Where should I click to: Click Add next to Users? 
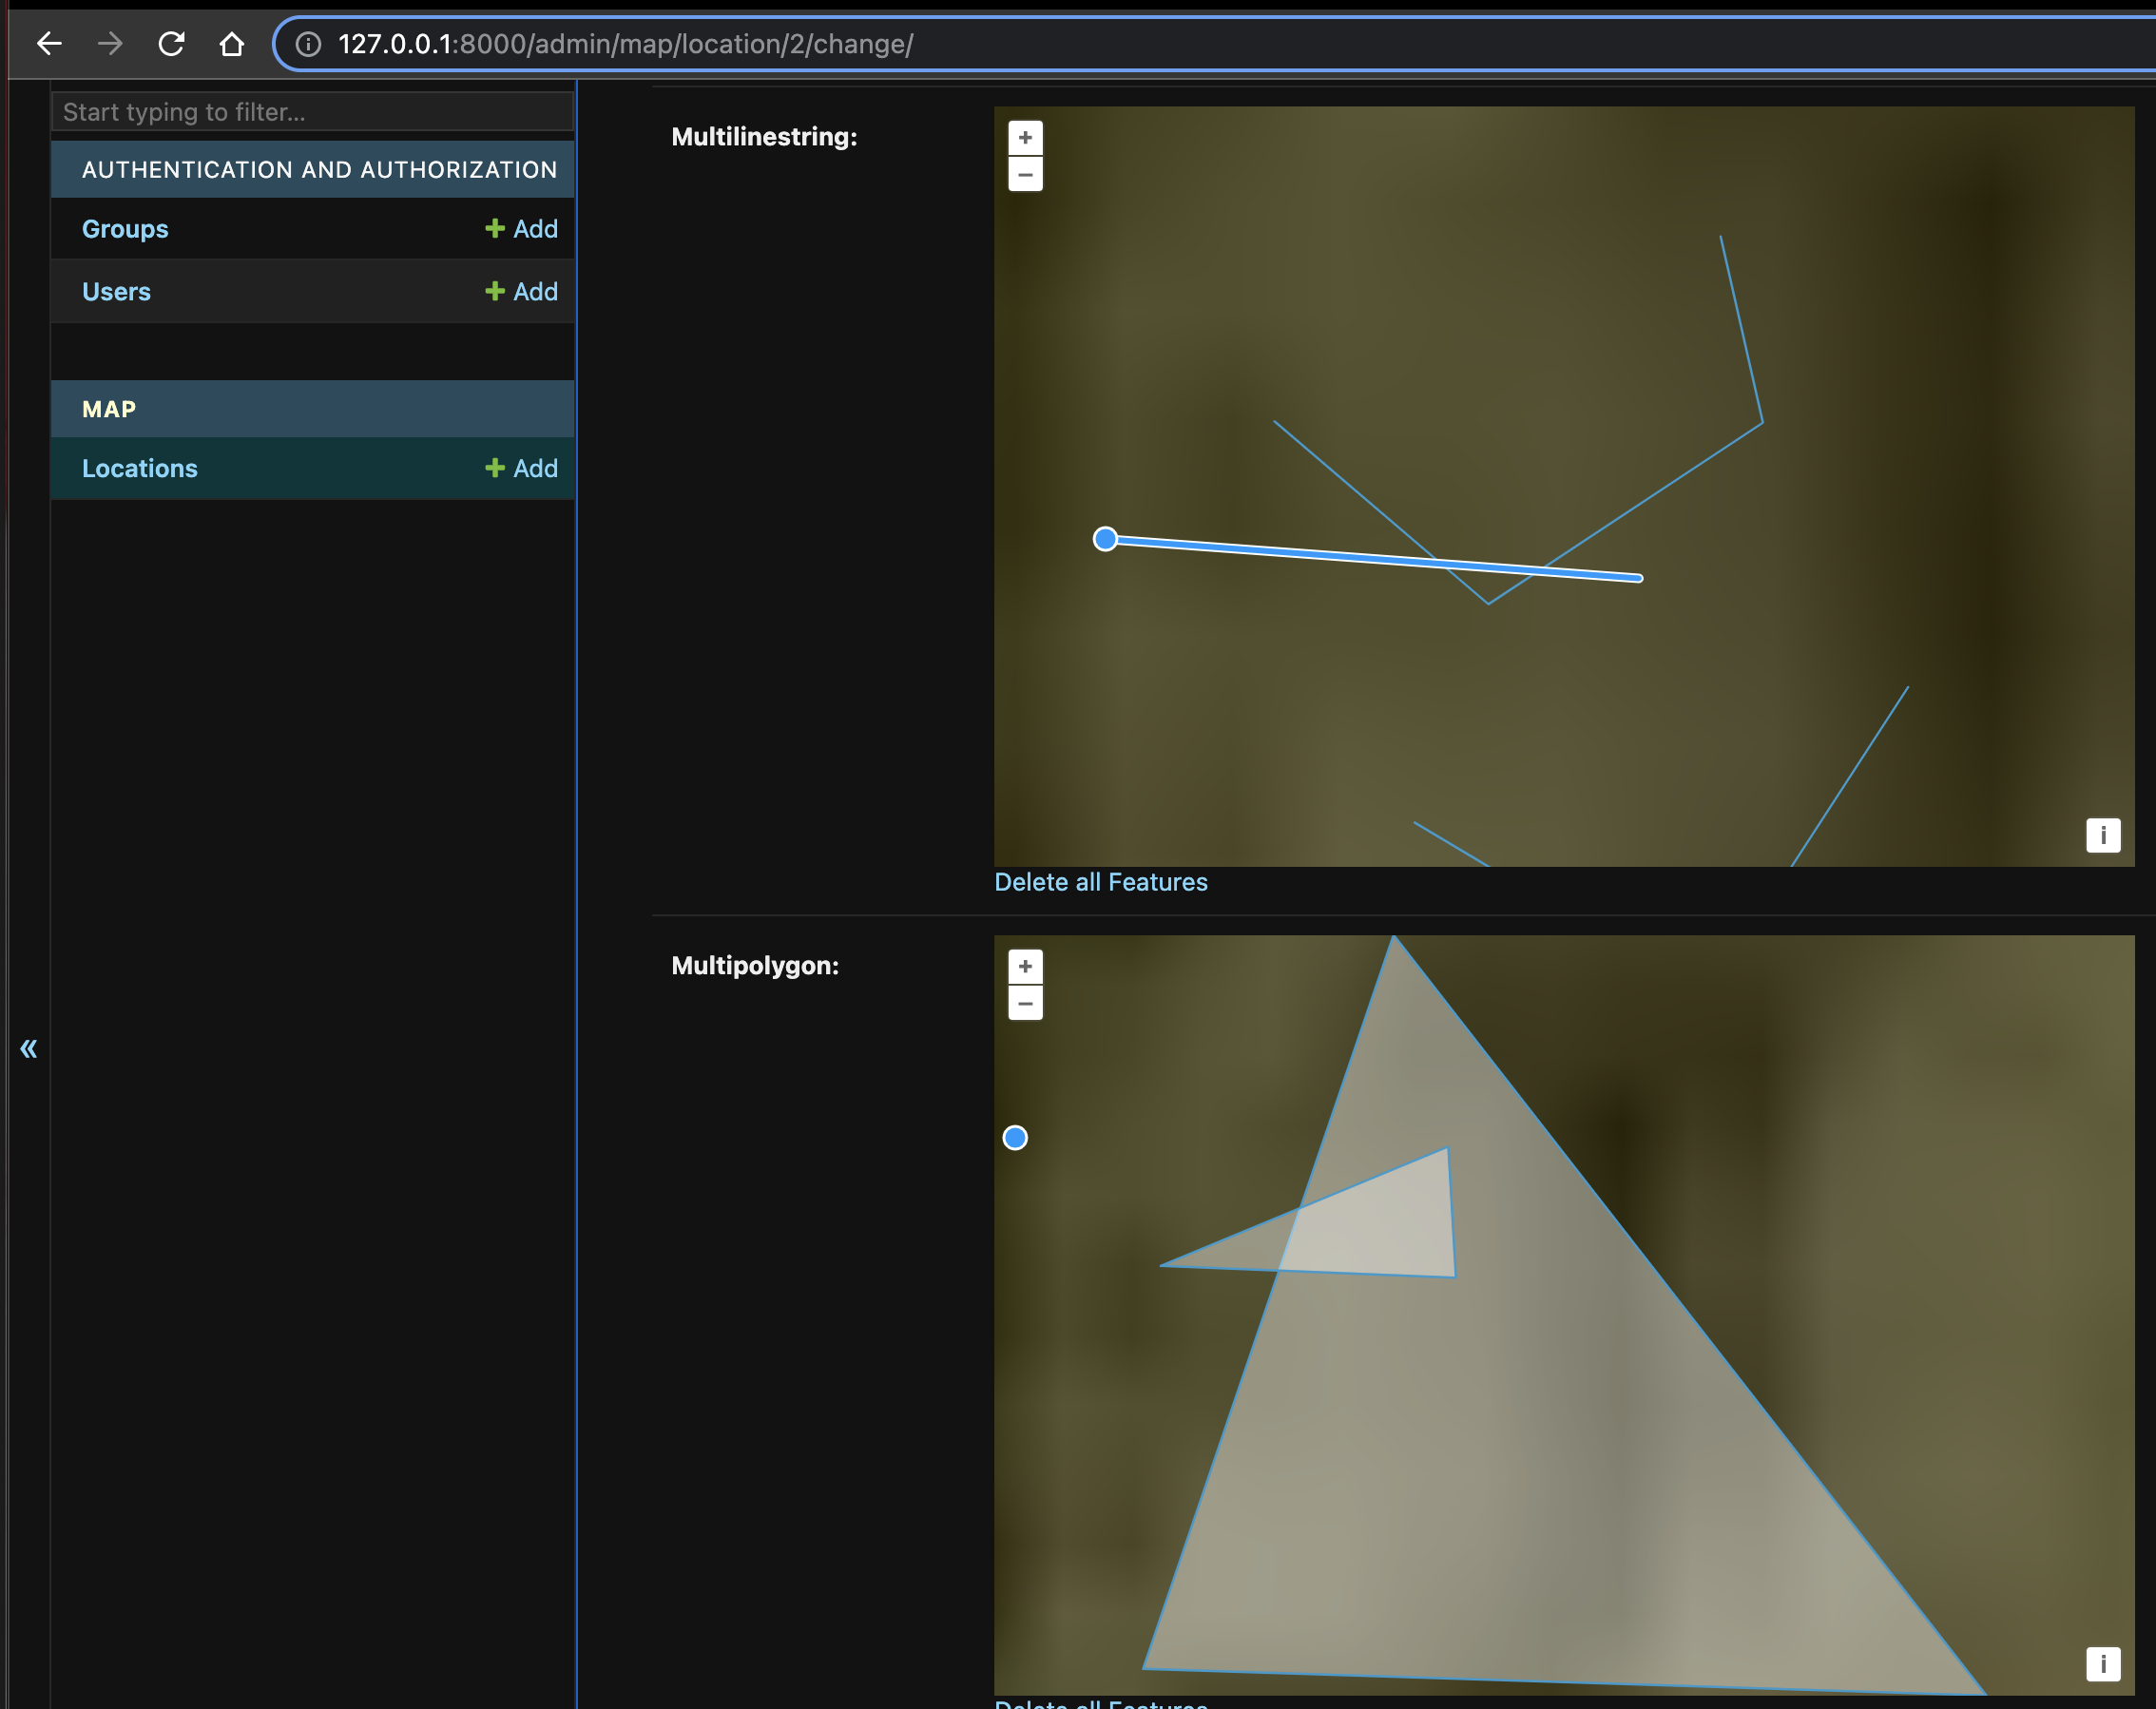click(521, 292)
